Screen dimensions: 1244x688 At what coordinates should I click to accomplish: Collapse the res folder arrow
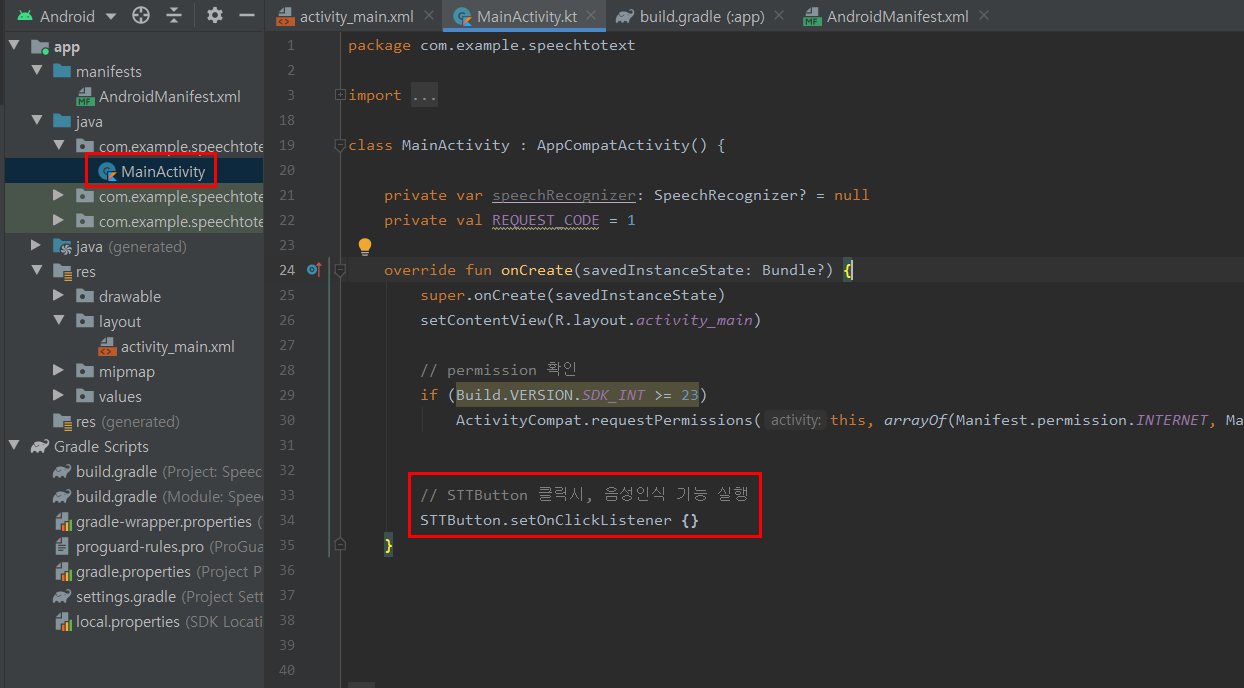tap(37, 272)
